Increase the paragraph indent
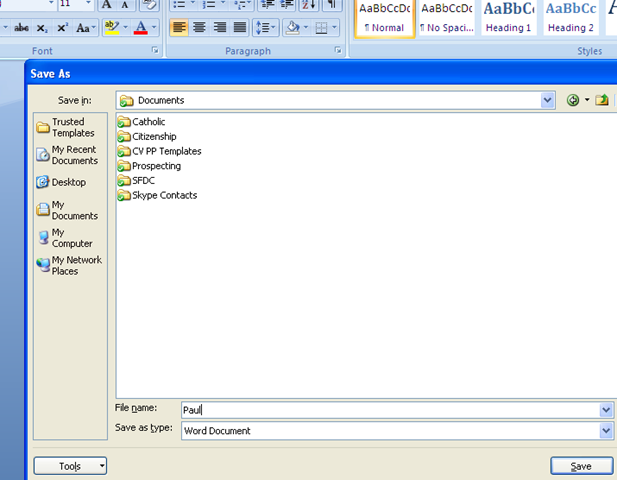 coord(287,5)
